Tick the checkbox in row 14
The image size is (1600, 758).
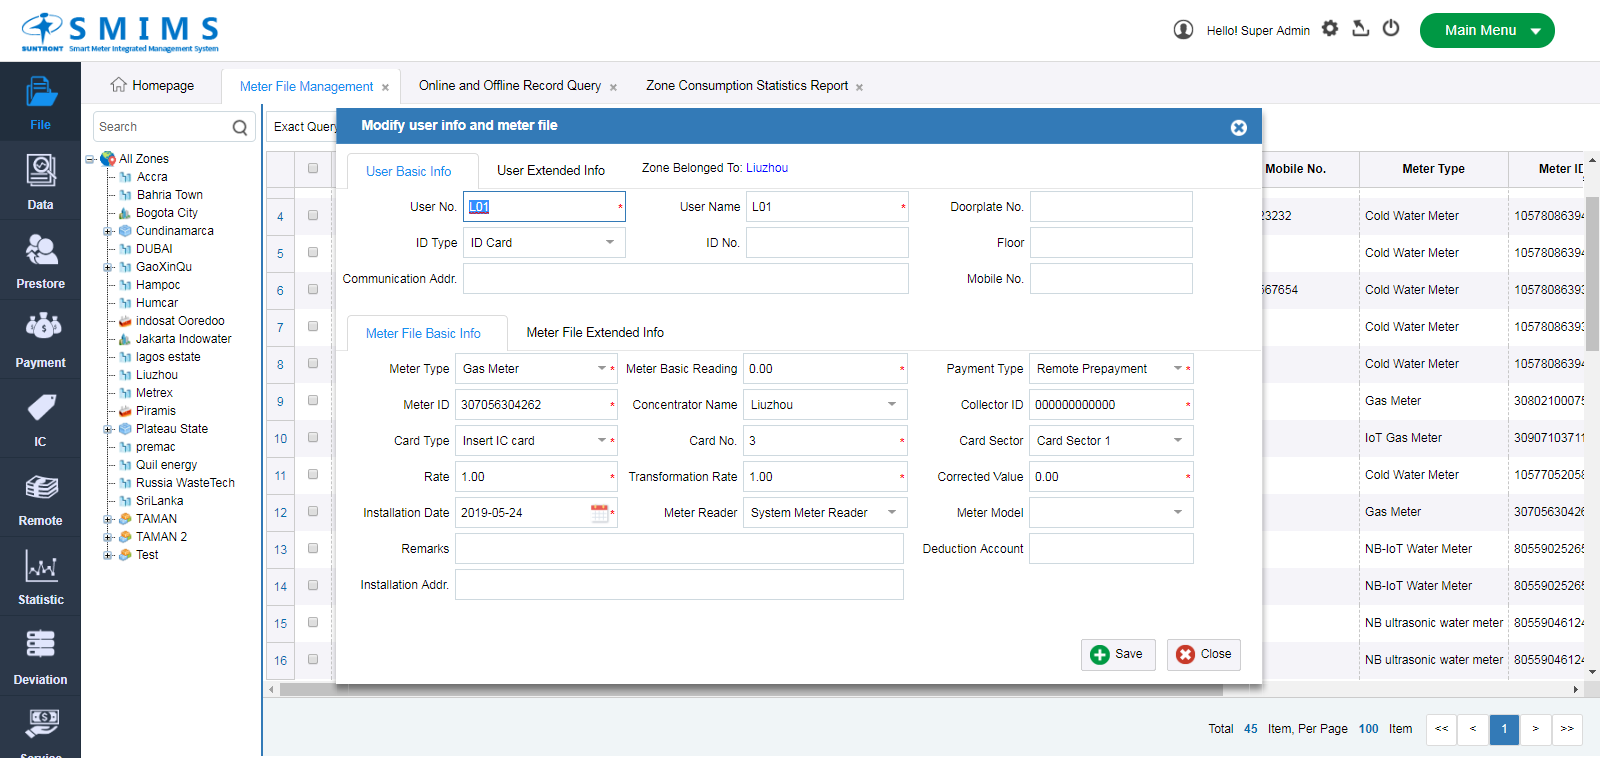coord(313,585)
